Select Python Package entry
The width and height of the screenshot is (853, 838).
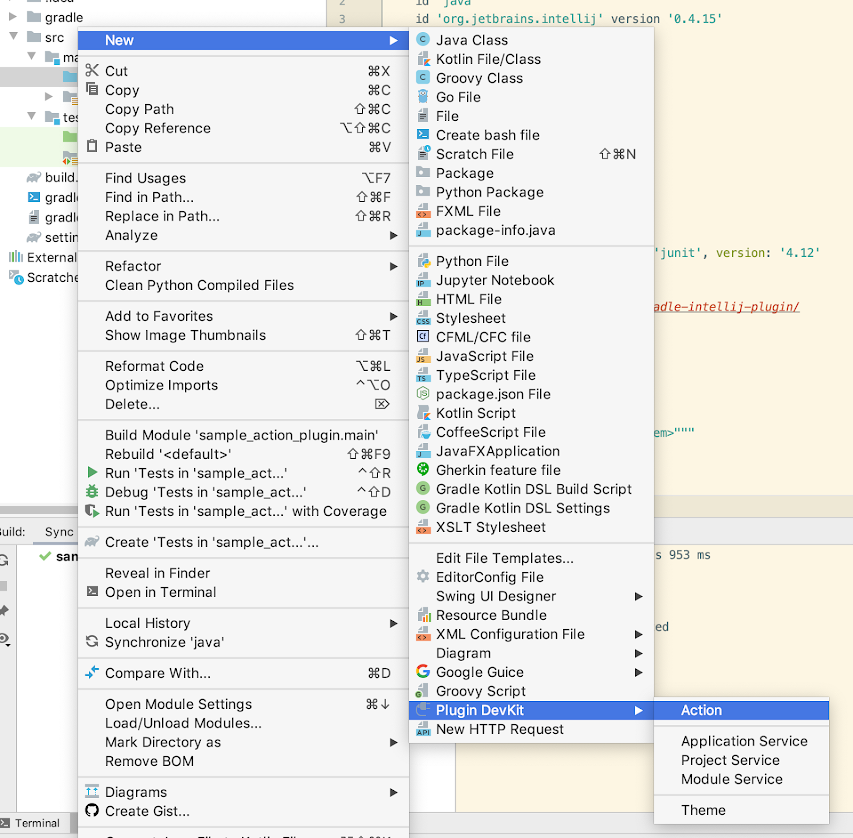click(531, 192)
